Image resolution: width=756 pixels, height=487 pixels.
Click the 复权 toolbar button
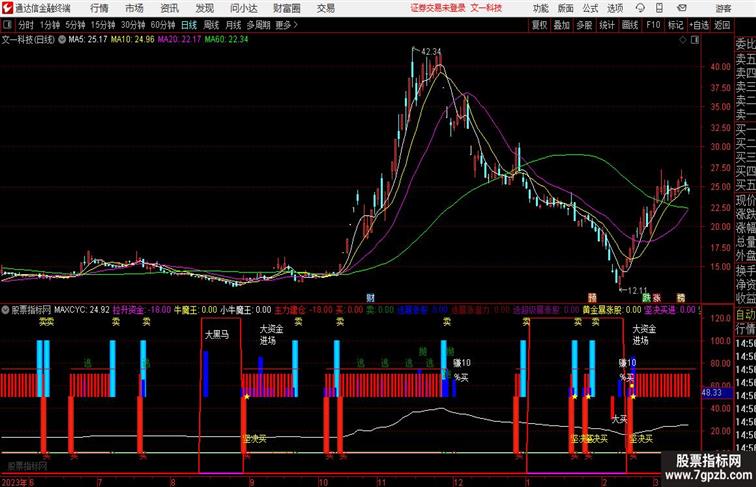(539, 25)
